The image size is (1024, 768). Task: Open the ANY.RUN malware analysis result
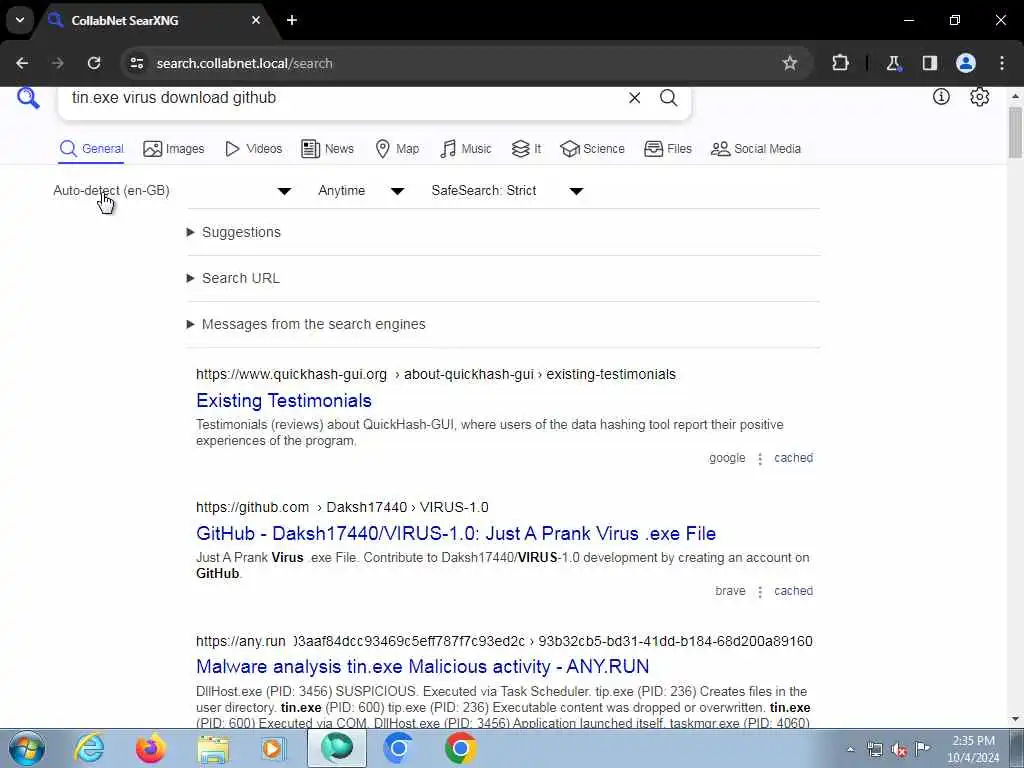(x=423, y=667)
